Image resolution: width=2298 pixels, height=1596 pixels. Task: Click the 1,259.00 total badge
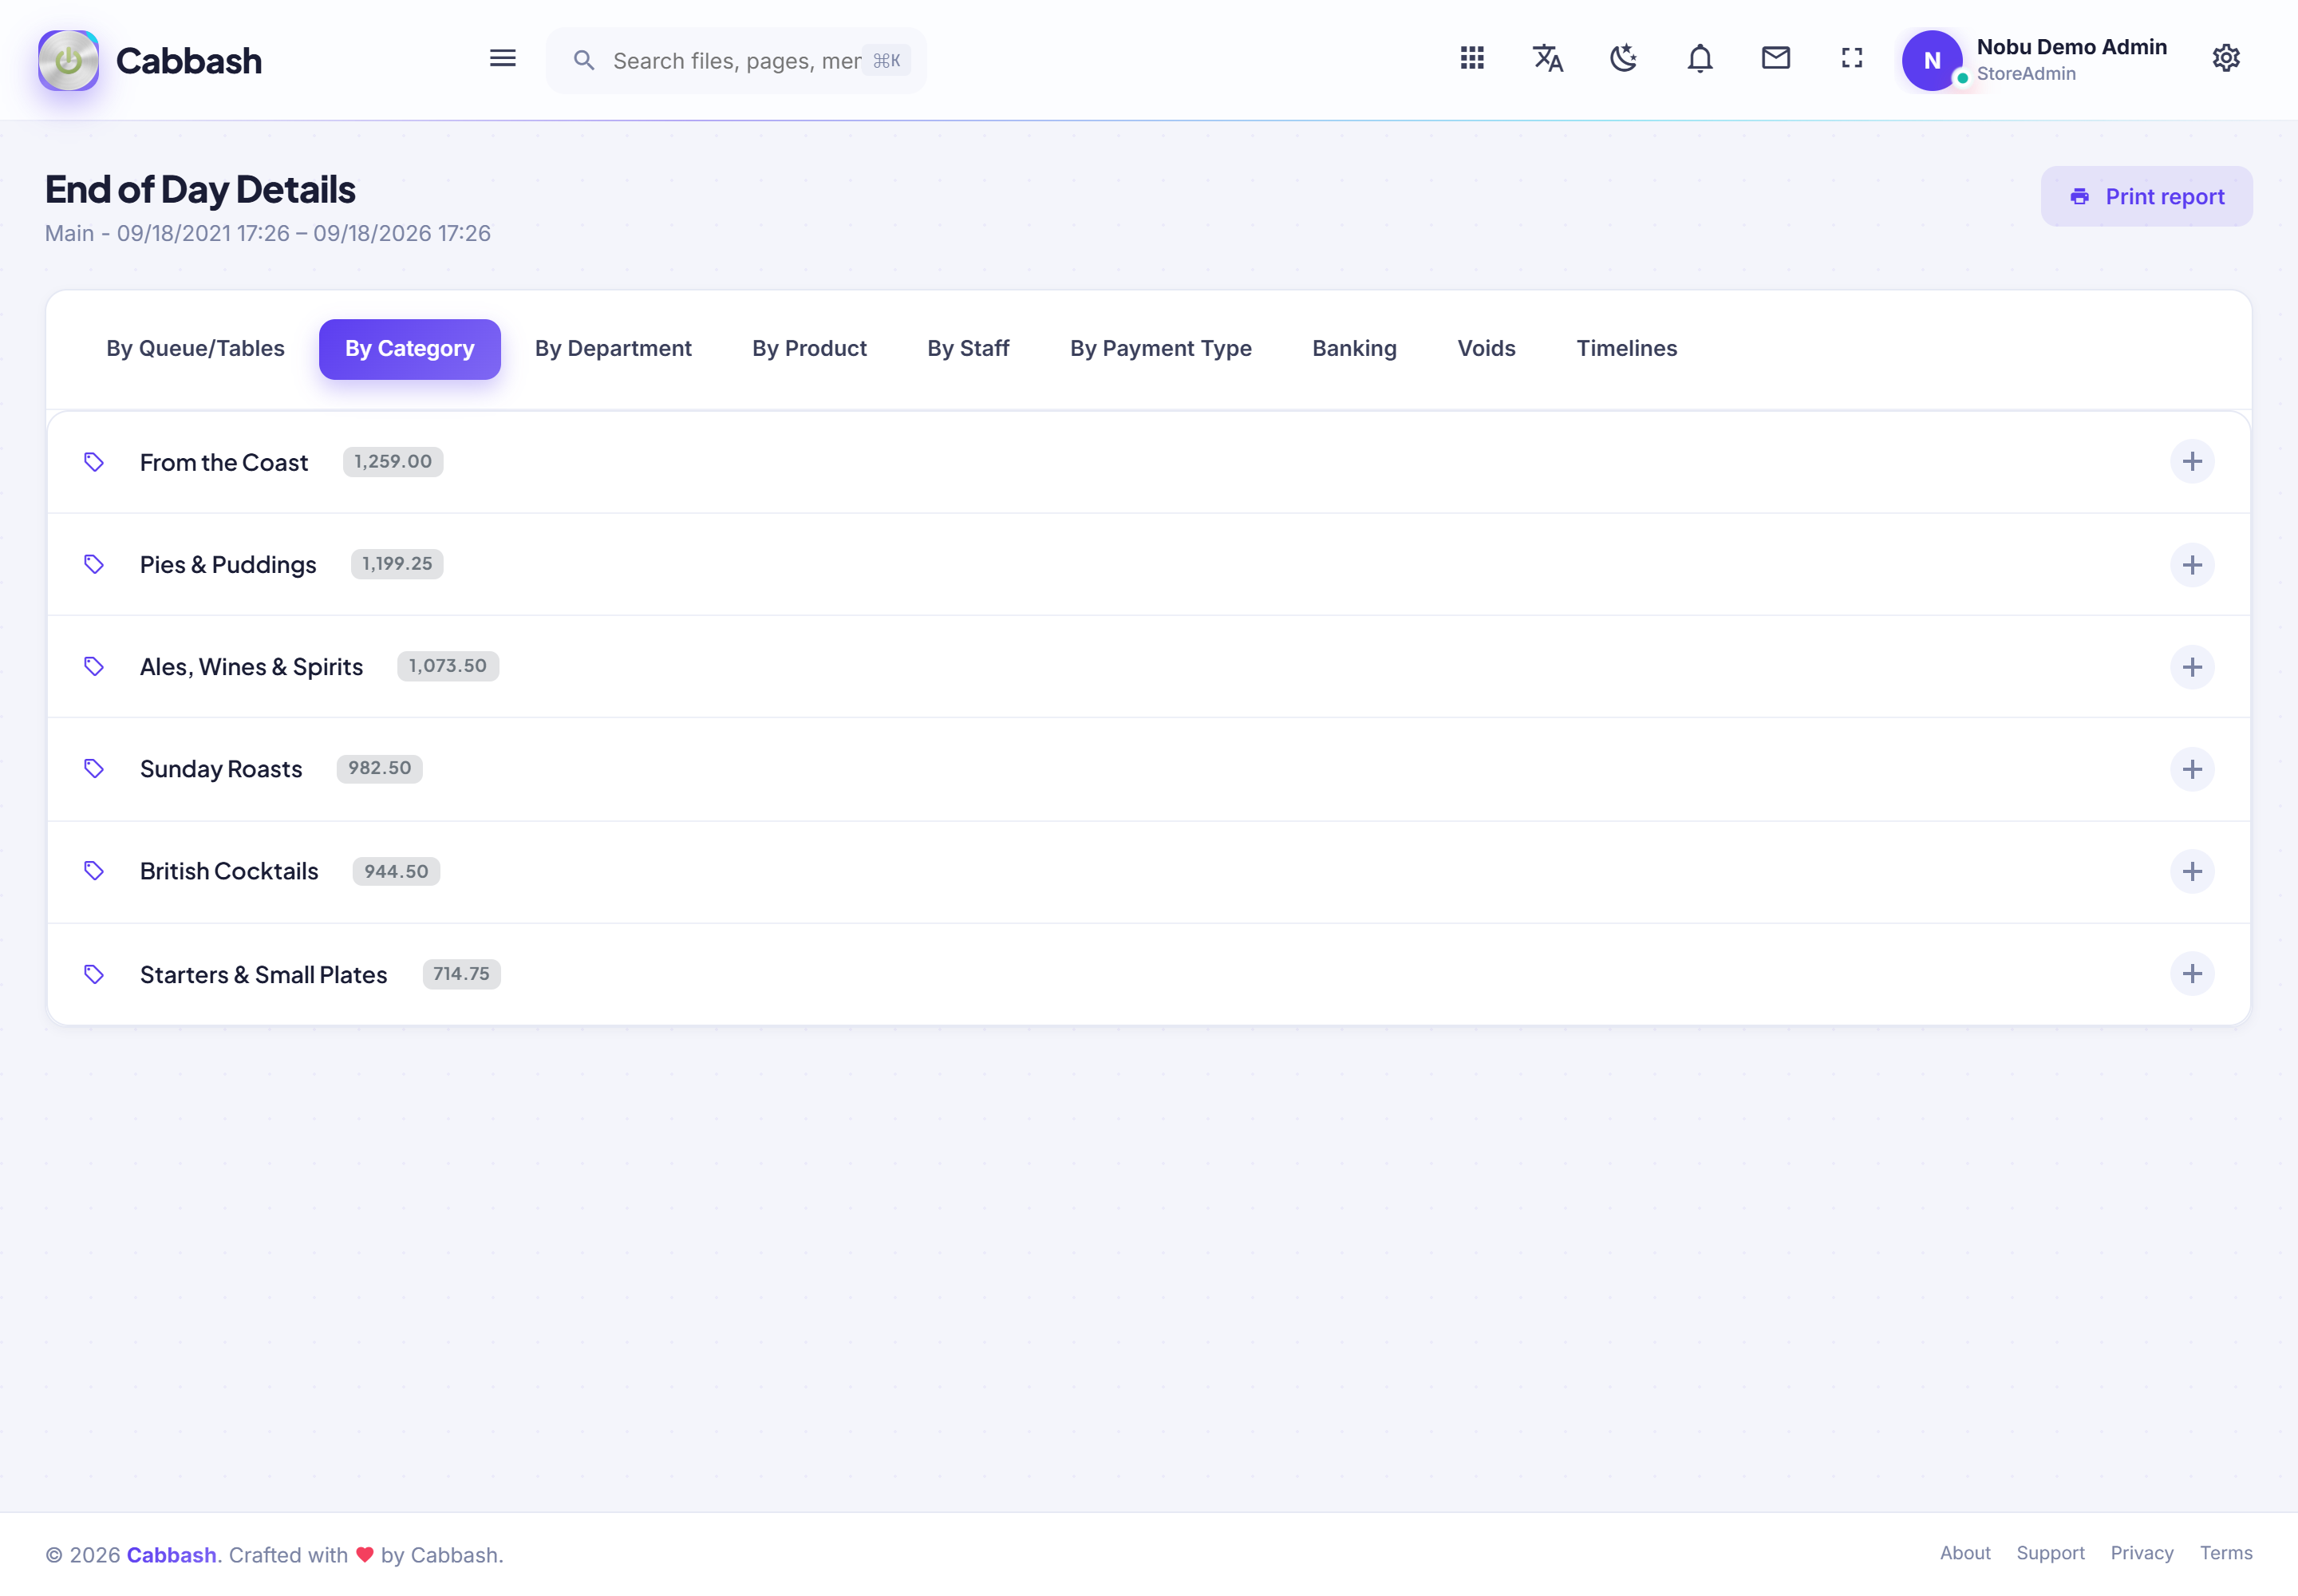pos(393,462)
